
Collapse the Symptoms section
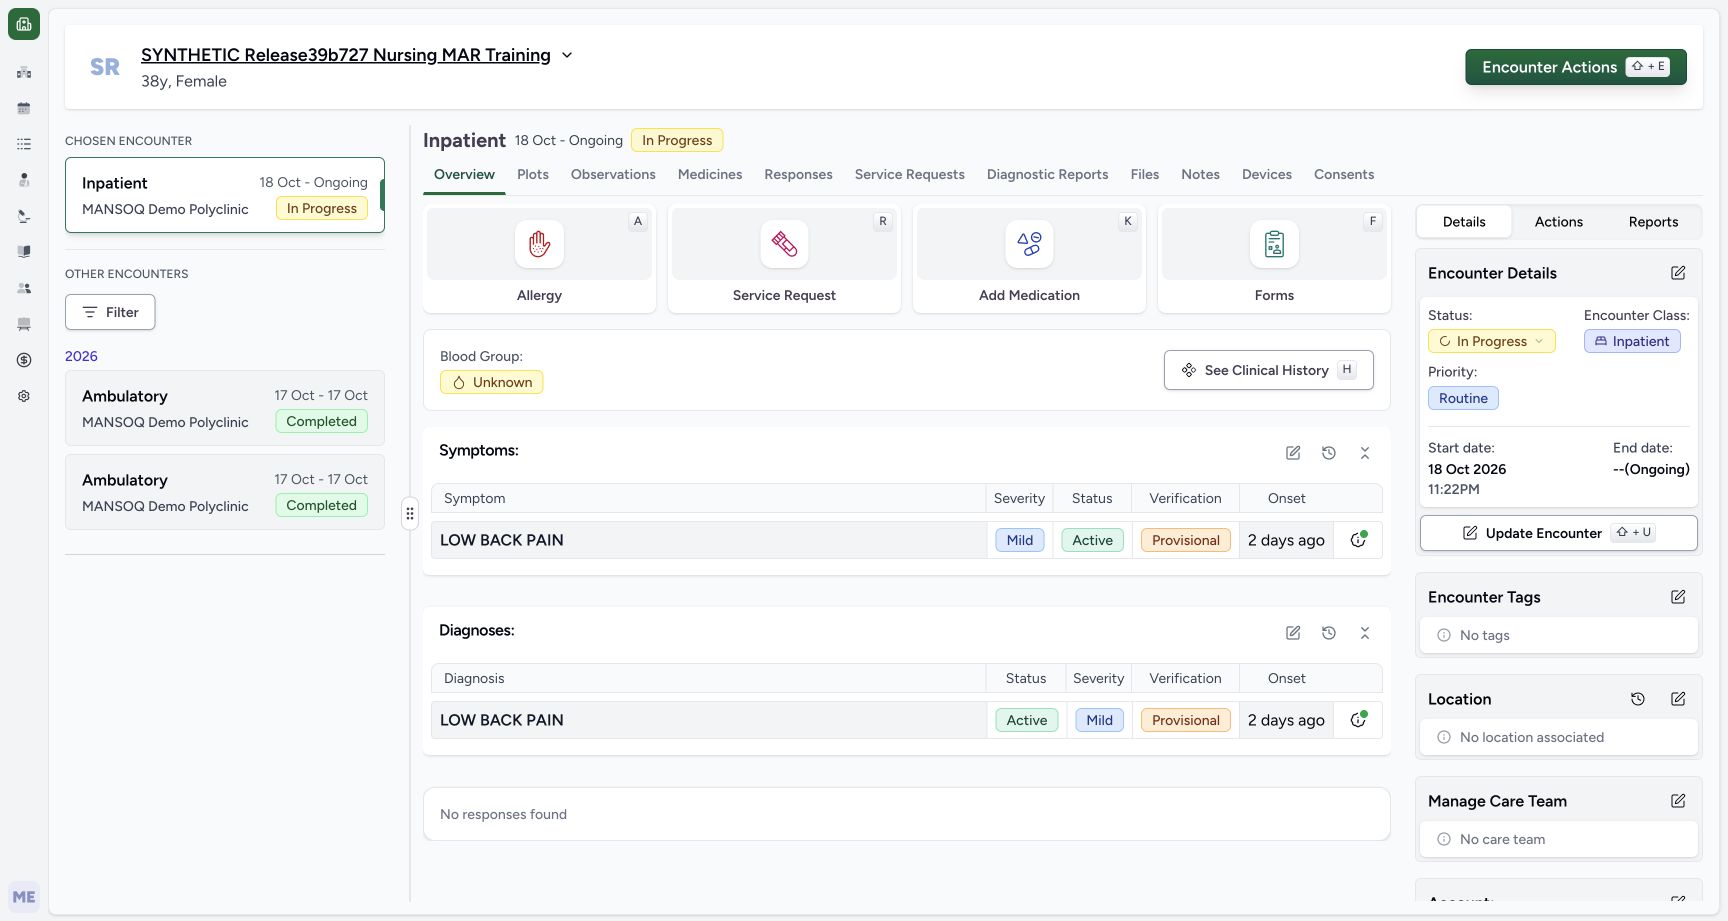(1365, 453)
